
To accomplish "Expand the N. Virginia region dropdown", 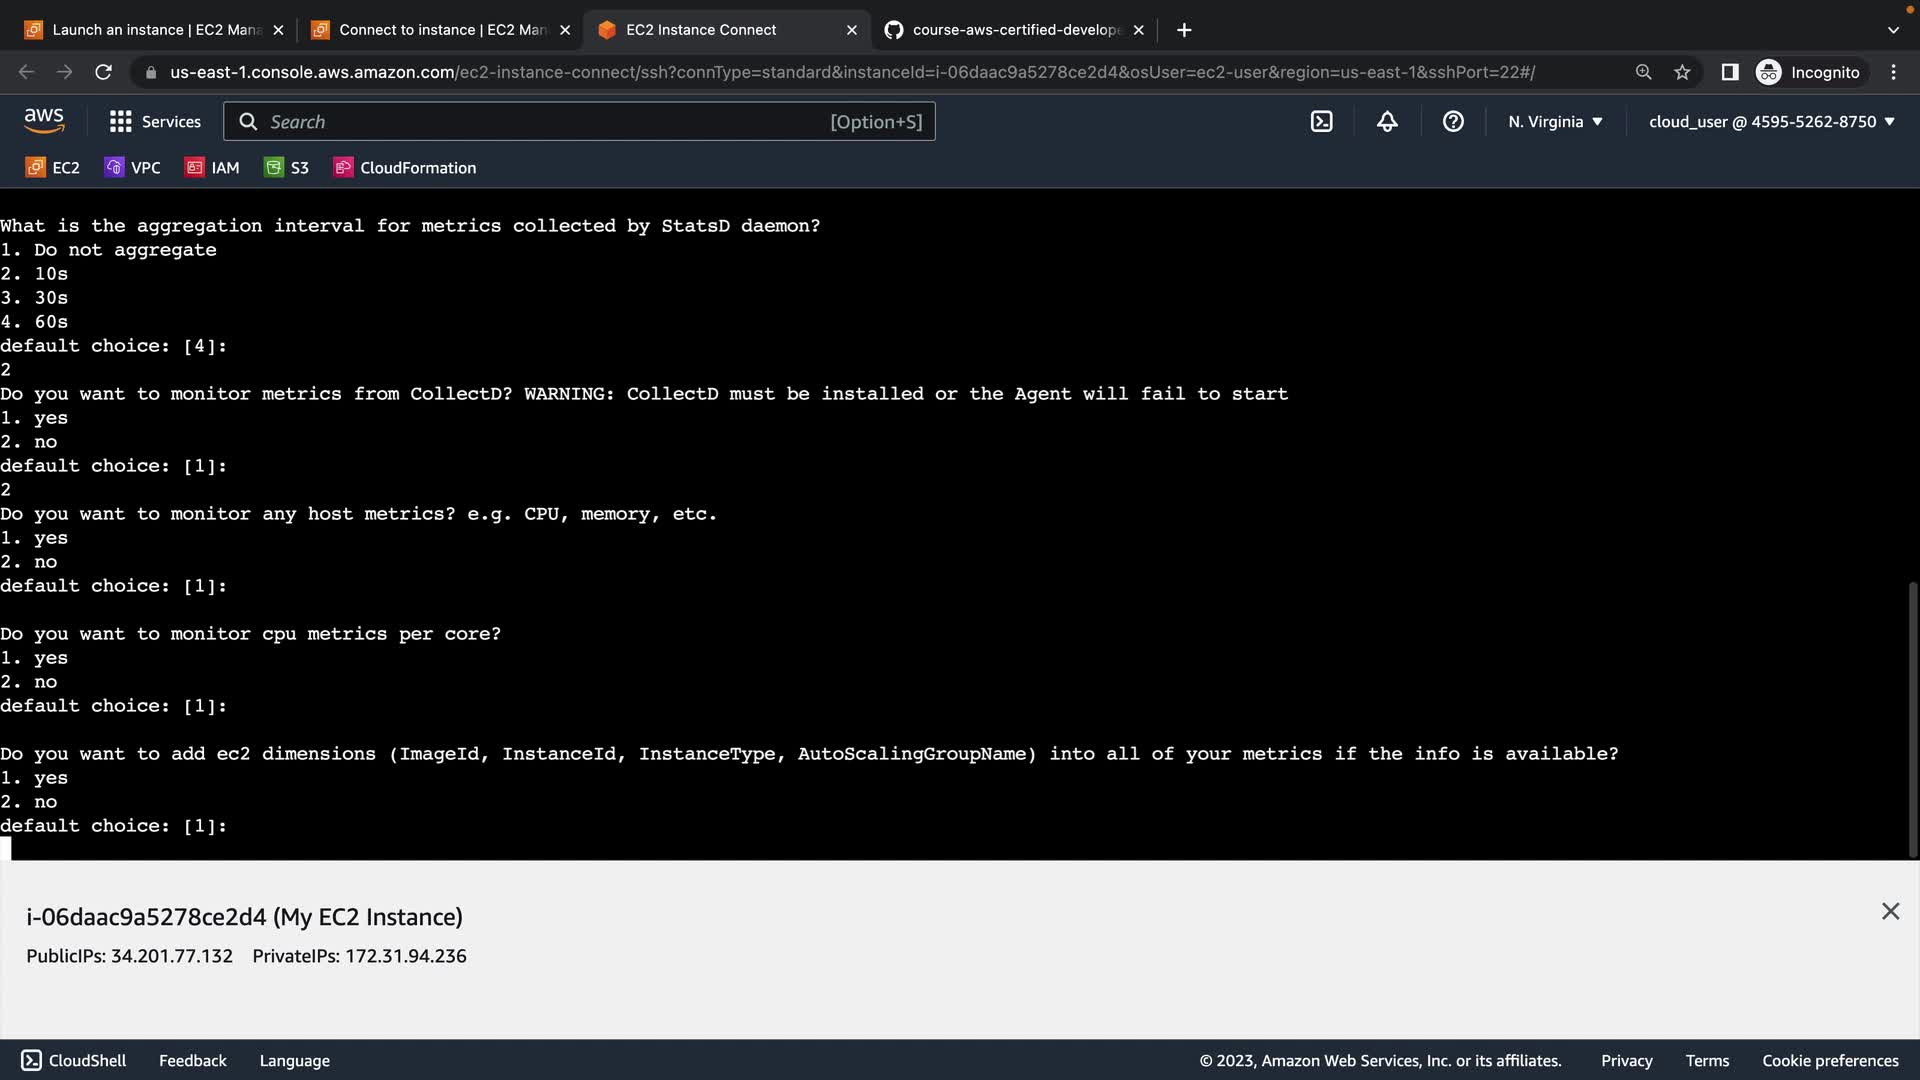I will [x=1555, y=122].
